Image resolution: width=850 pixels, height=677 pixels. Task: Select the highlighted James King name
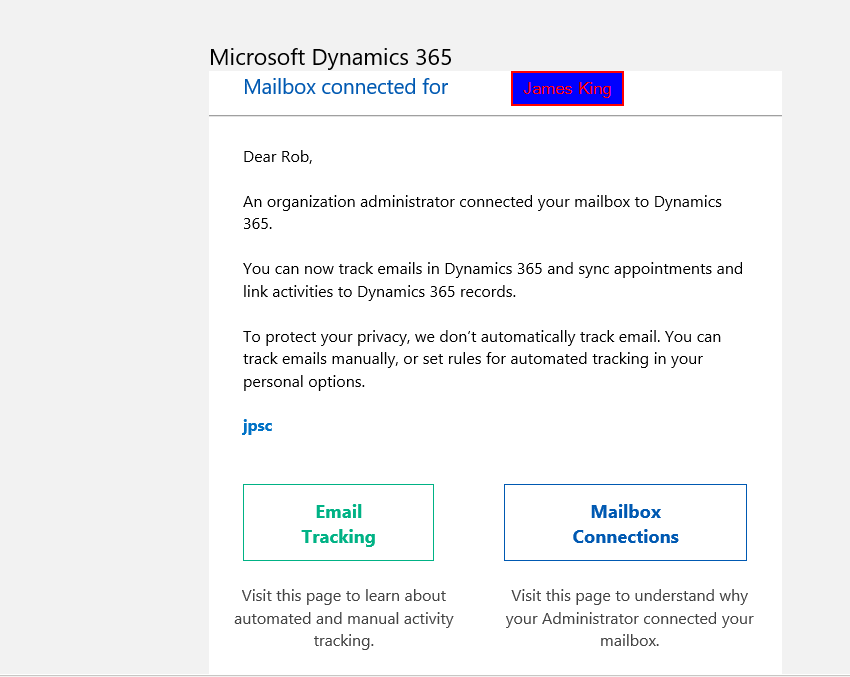coord(567,88)
